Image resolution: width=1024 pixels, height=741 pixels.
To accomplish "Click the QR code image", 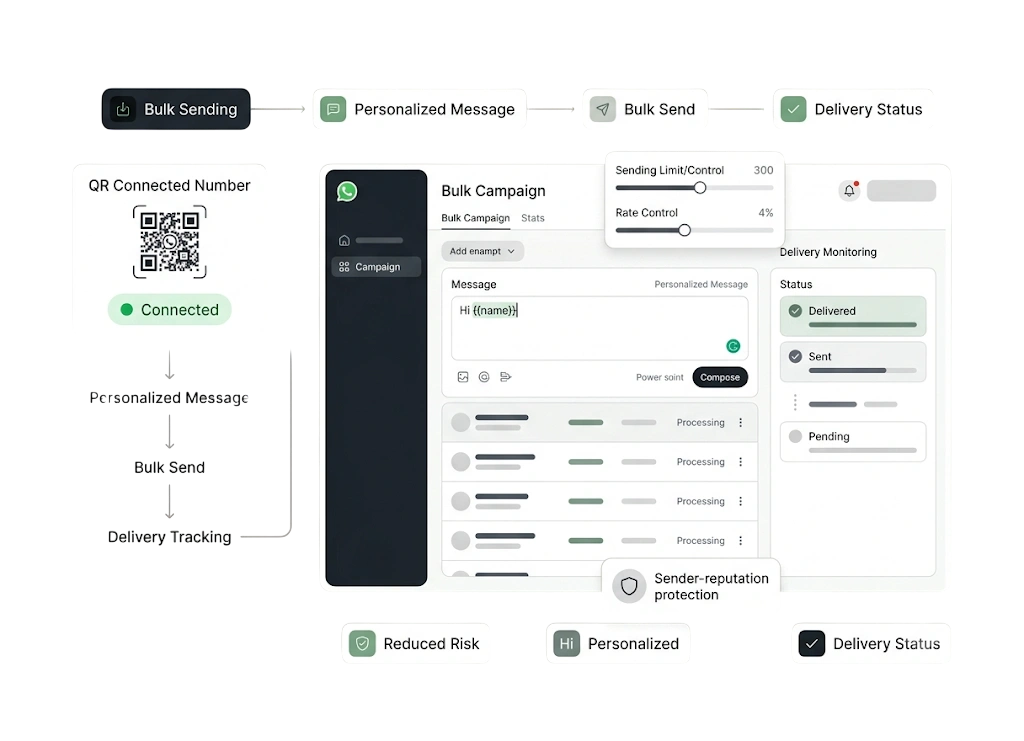I will (x=170, y=242).
